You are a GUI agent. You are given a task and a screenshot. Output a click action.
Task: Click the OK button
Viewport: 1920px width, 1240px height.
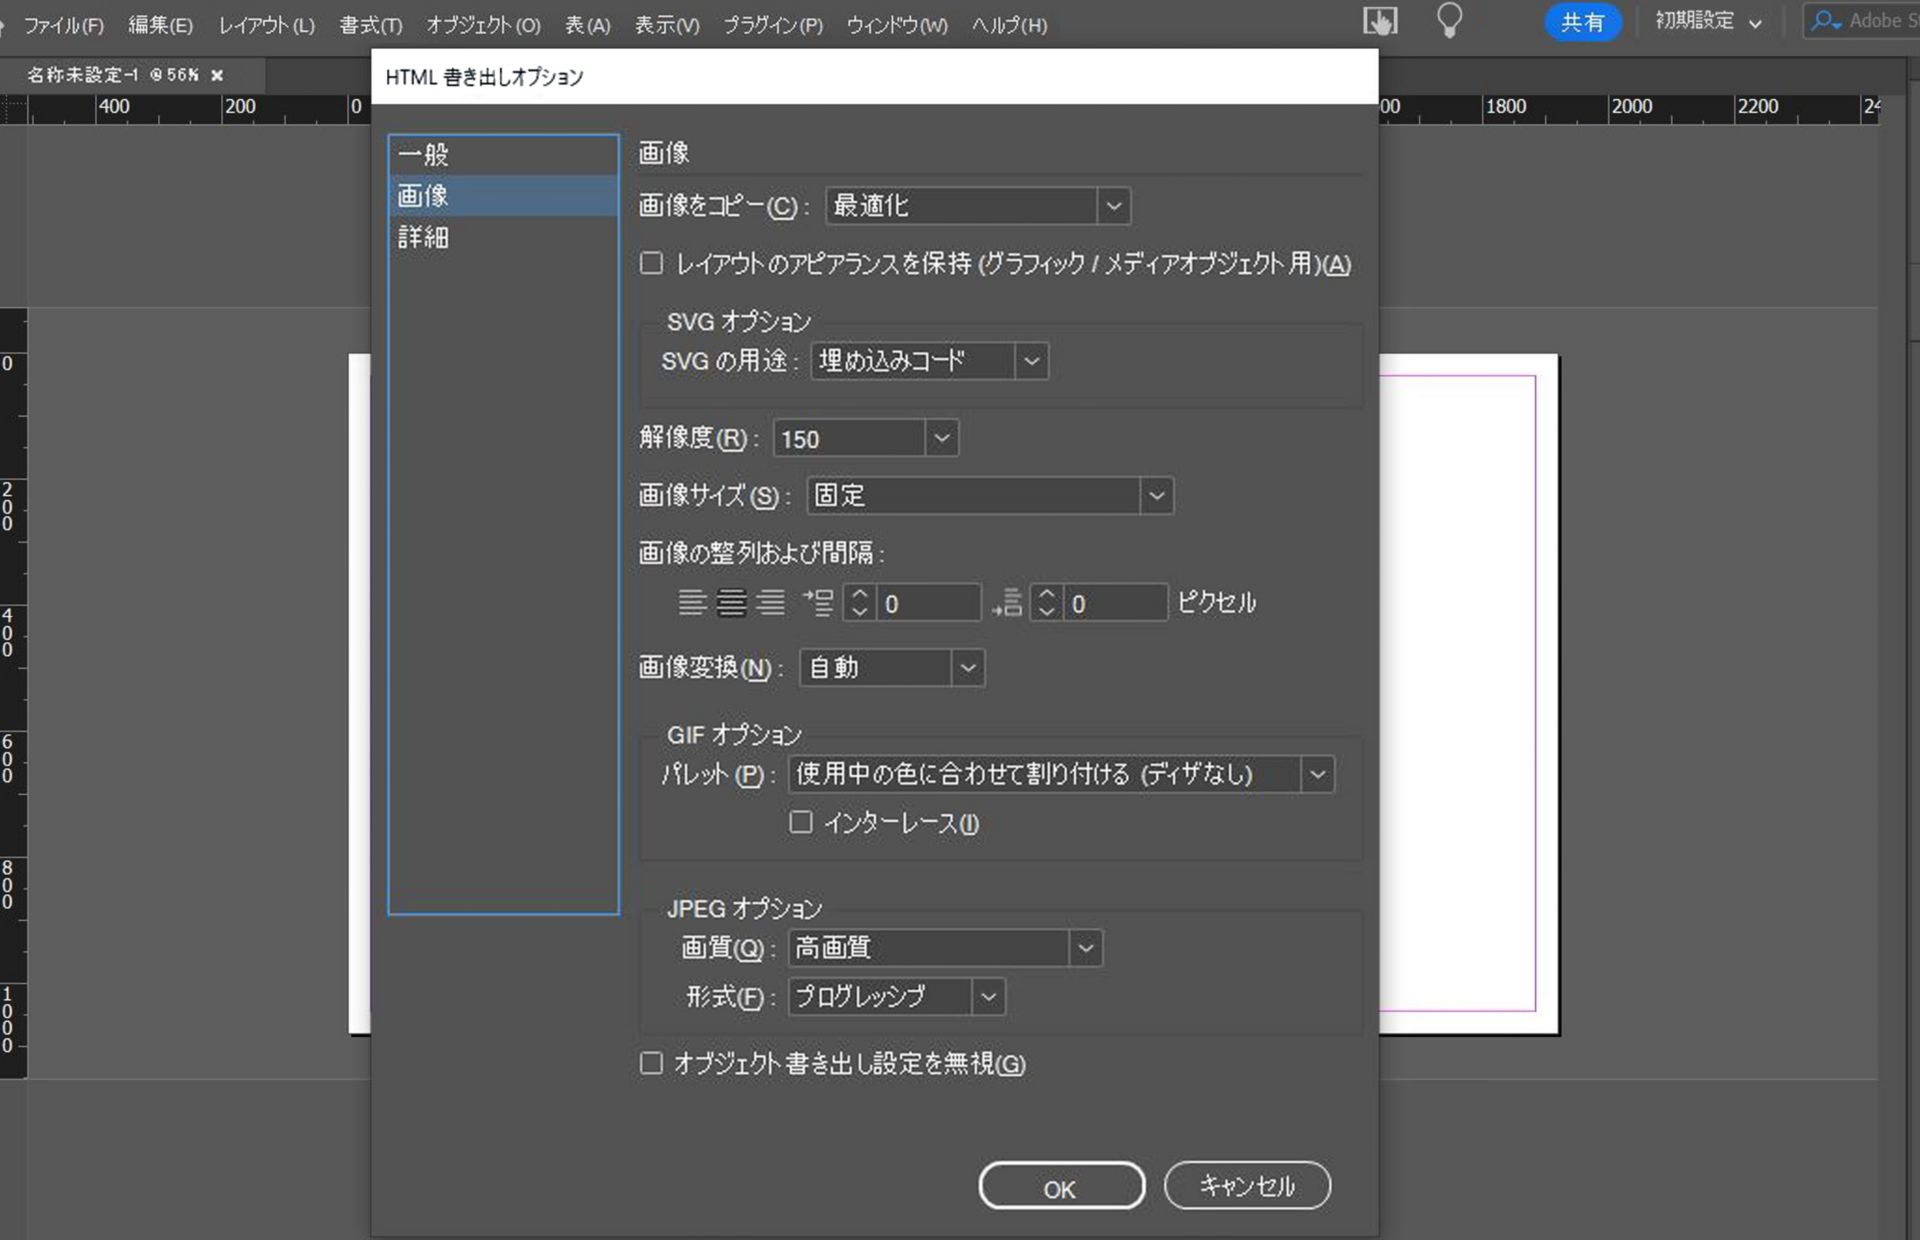point(1060,1186)
